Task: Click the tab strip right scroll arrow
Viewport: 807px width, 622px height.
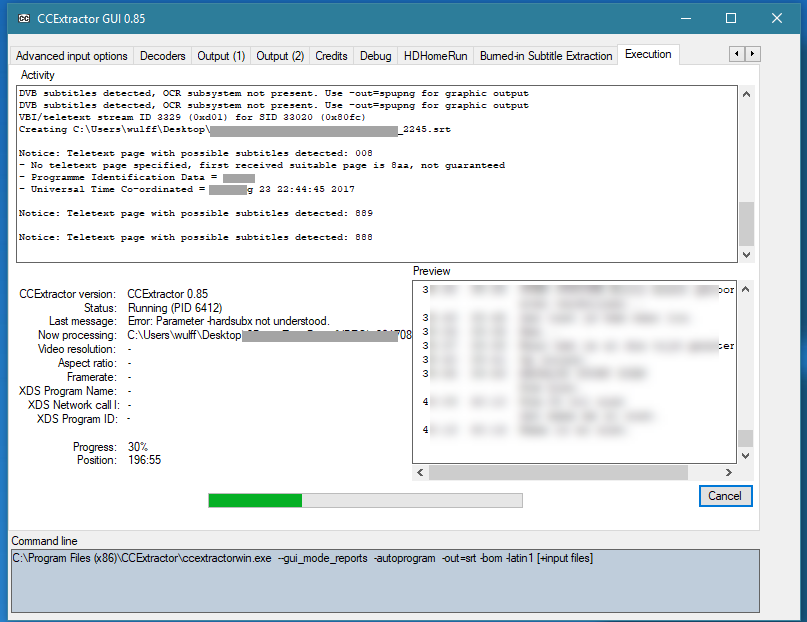Action: pos(752,54)
